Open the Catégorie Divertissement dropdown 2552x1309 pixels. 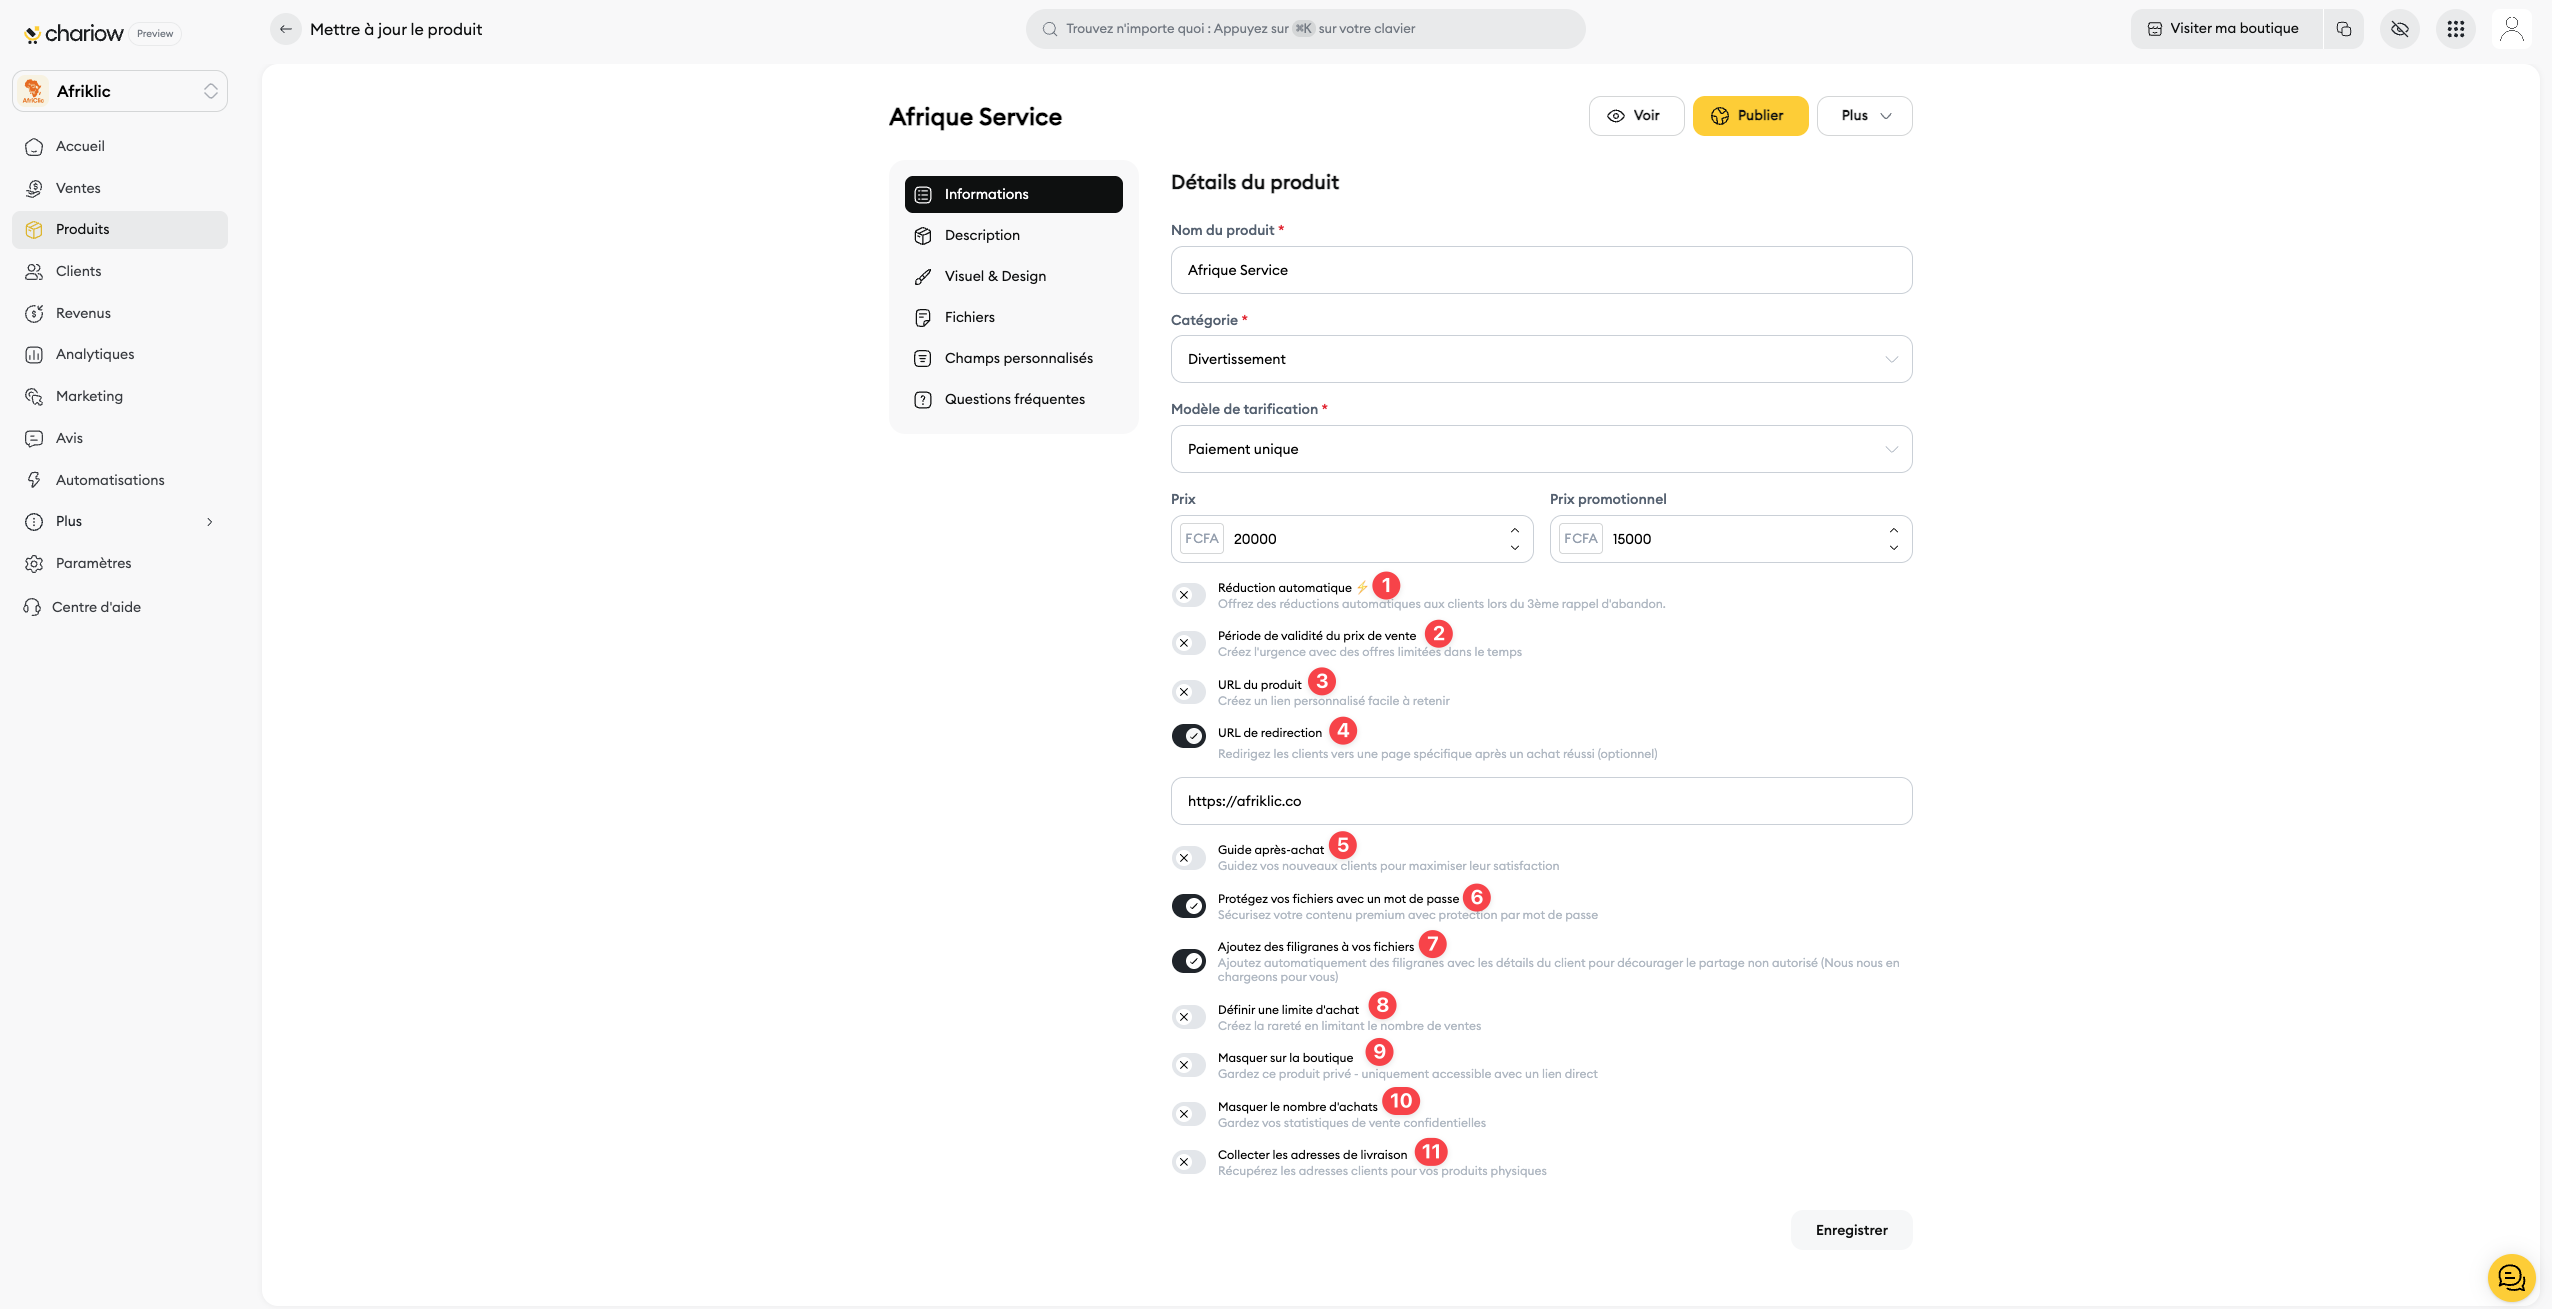coord(1540,359)
